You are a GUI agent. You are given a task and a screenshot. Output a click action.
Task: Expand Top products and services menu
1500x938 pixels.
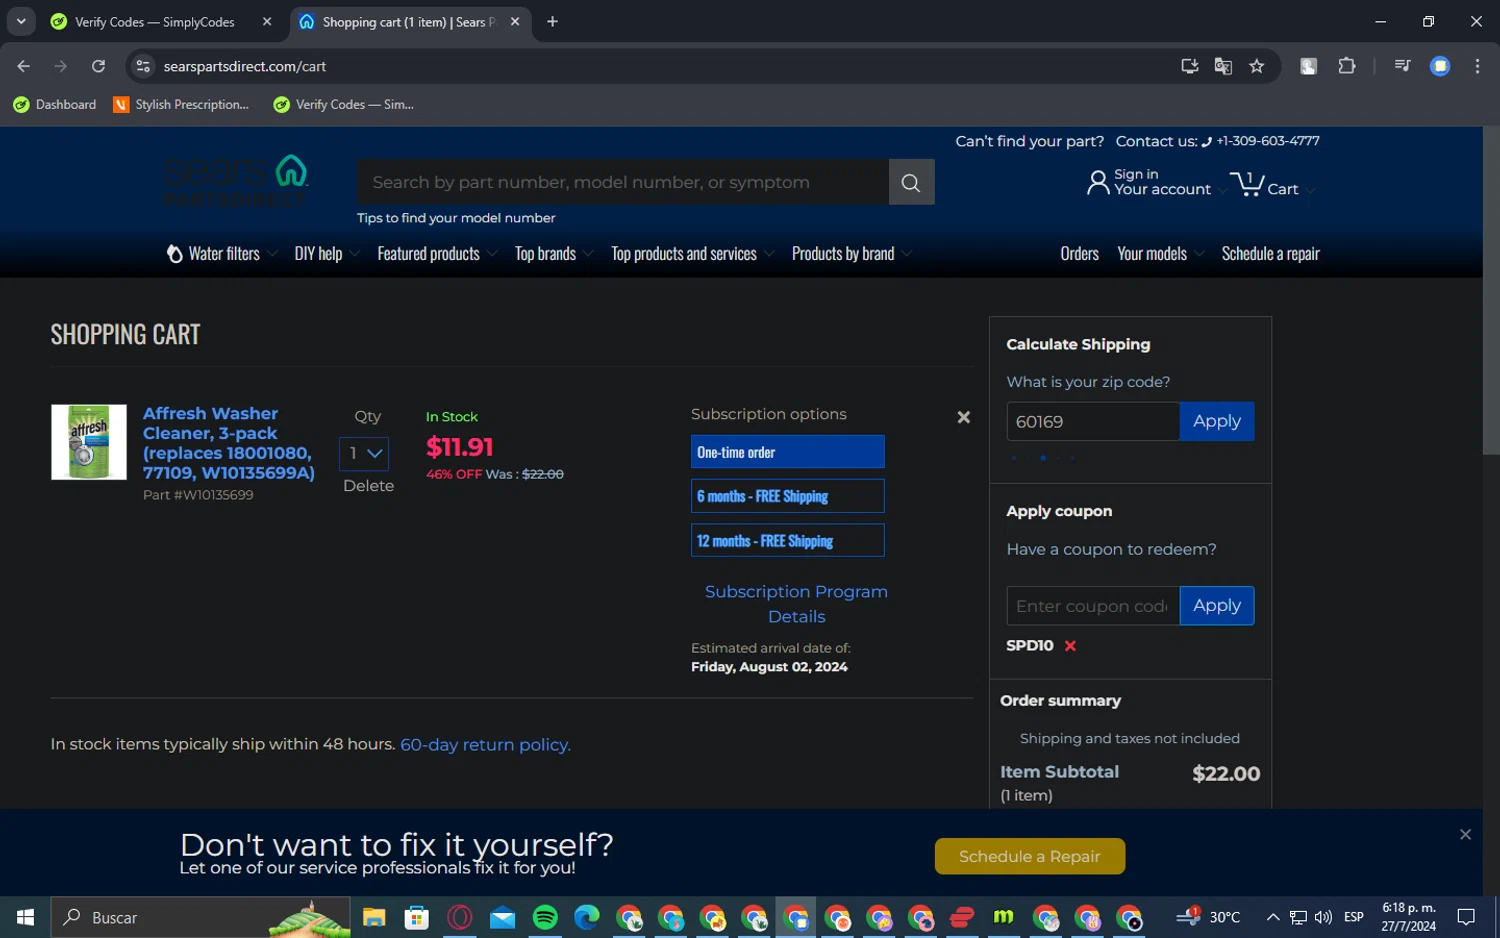tap(692, 254)
